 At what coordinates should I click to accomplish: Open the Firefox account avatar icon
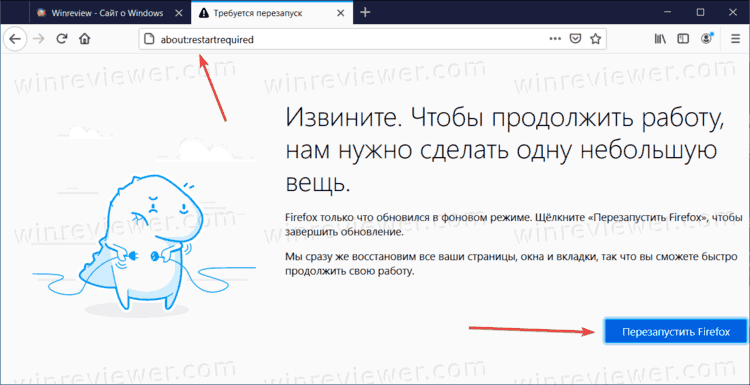click(706, 39)
